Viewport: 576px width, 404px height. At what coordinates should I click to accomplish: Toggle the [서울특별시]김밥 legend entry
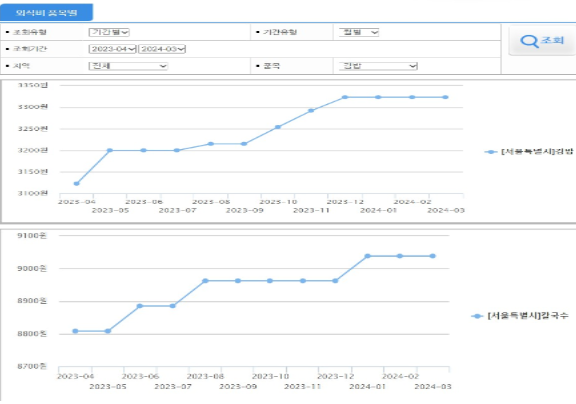[529, 152]
